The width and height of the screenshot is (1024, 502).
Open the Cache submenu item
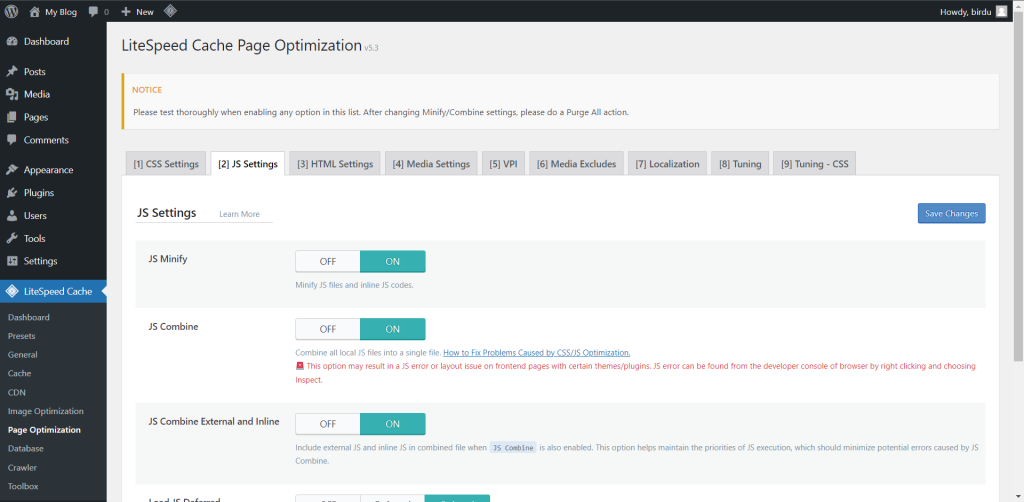20,373
